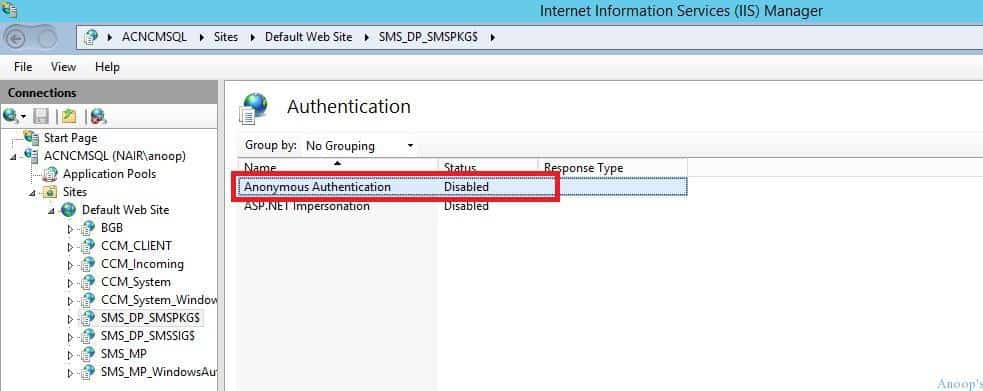Image resolution: width=983 pixels, height=391 pixels.
Task: Open the View menu
Action: pos(63,66)
